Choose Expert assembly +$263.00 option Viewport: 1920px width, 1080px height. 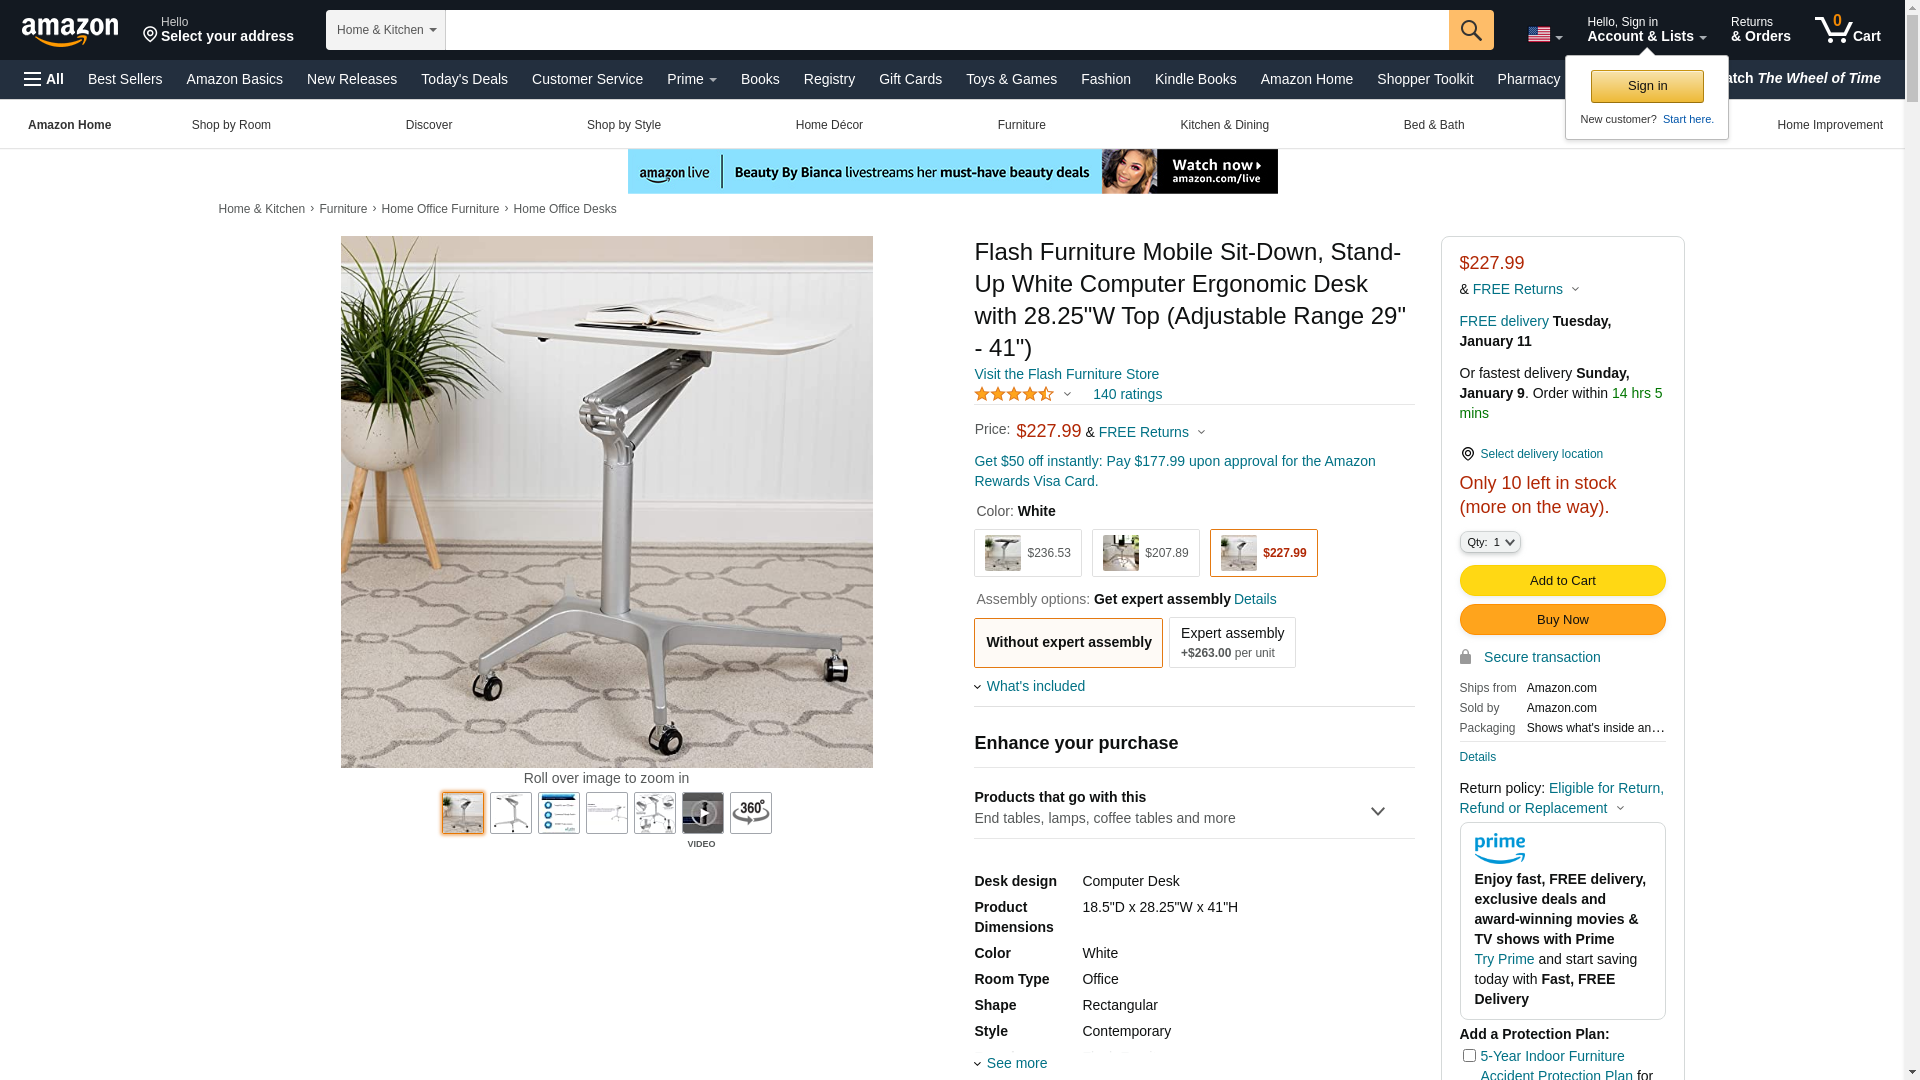[x=1232, y=642]
